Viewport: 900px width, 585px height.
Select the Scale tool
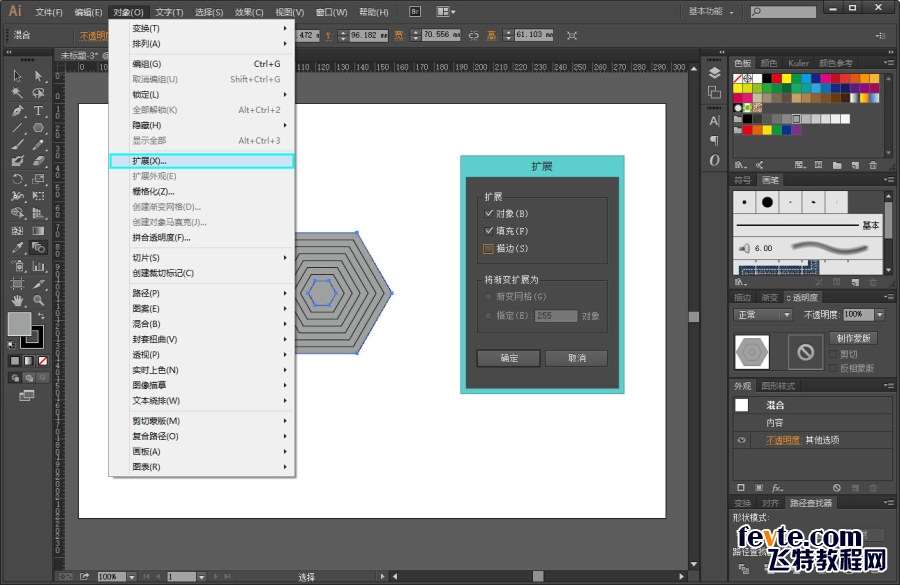38,179
